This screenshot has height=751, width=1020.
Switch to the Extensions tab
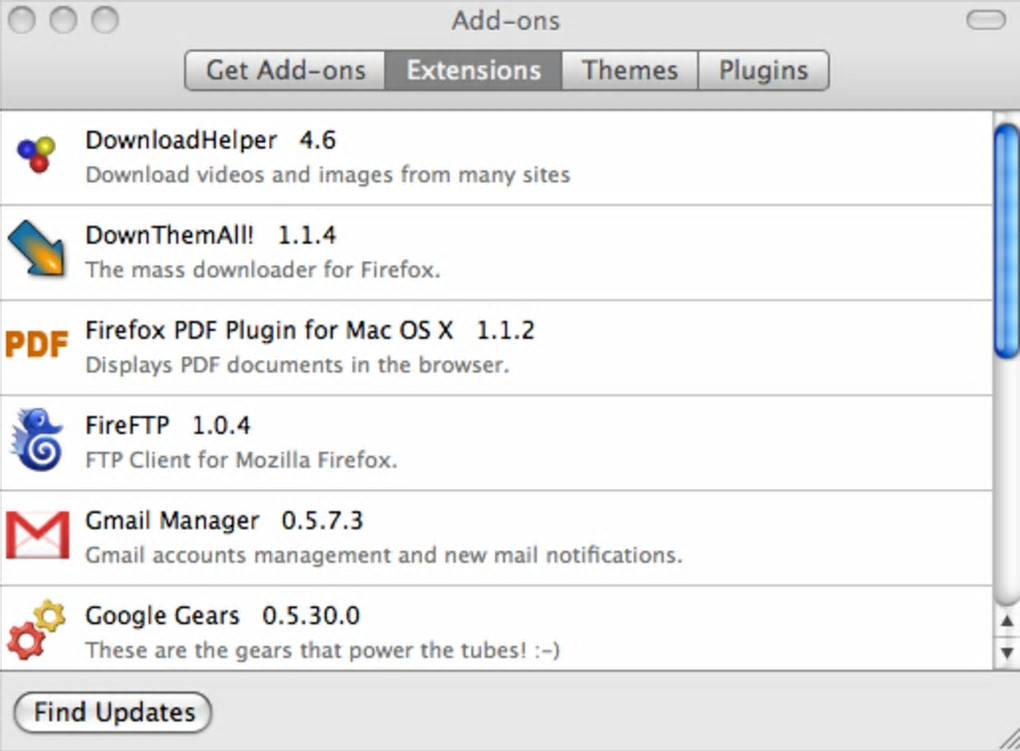pos(474,71)
